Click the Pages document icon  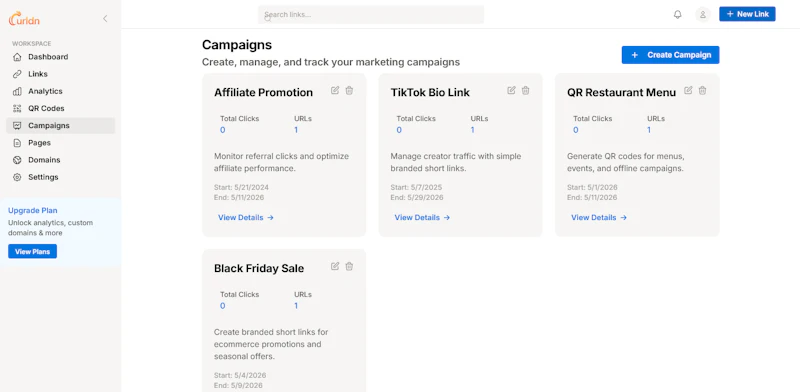coord(17,143)
